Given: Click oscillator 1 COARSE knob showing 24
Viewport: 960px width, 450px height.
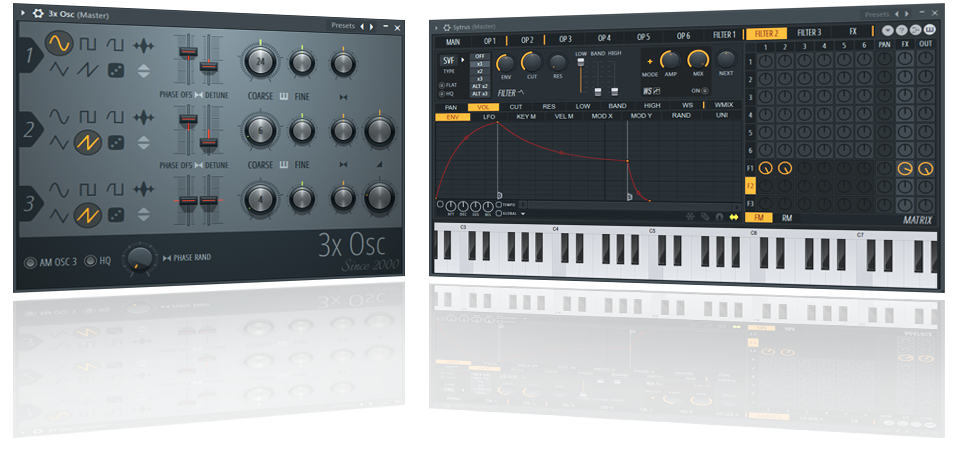Looking at the screenshot, I should (x=260, y=61).
